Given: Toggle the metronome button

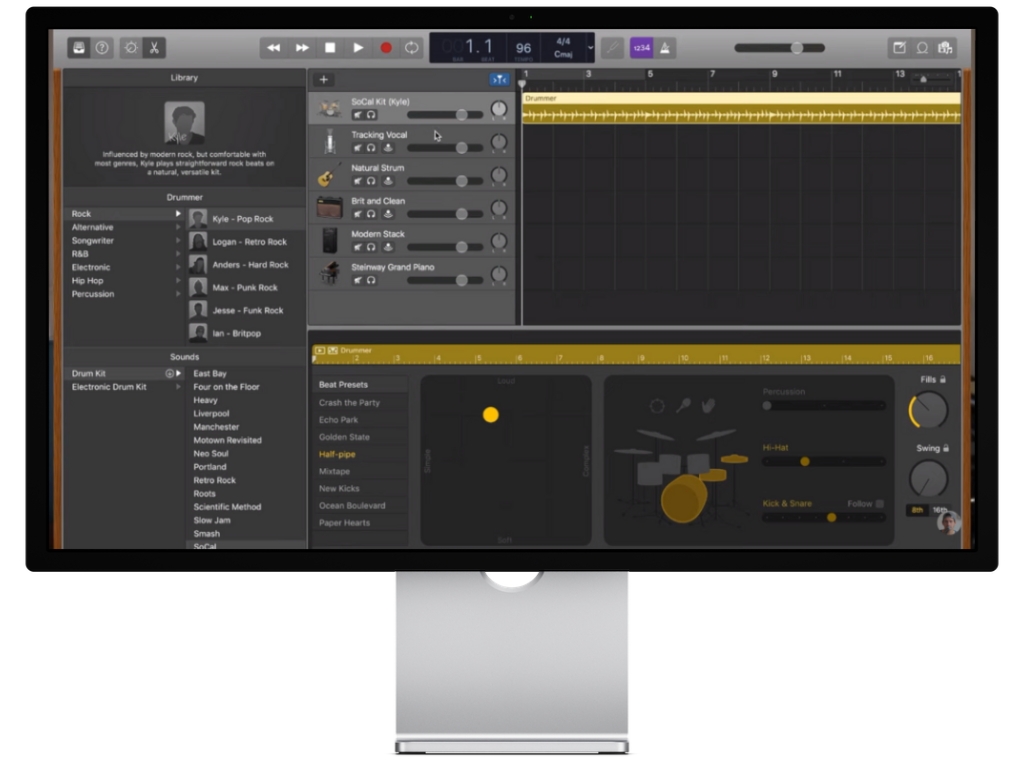Looking at the screenshot, I should [x=665, y=48].
